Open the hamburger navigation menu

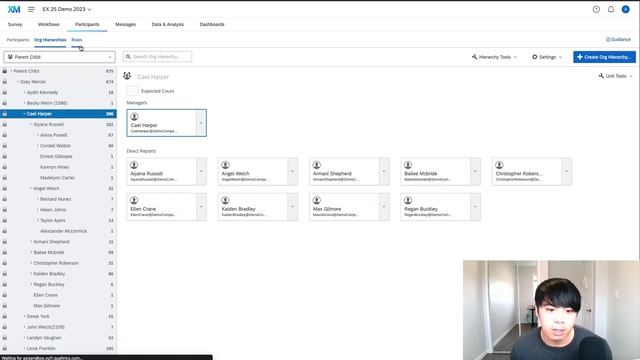31,9
